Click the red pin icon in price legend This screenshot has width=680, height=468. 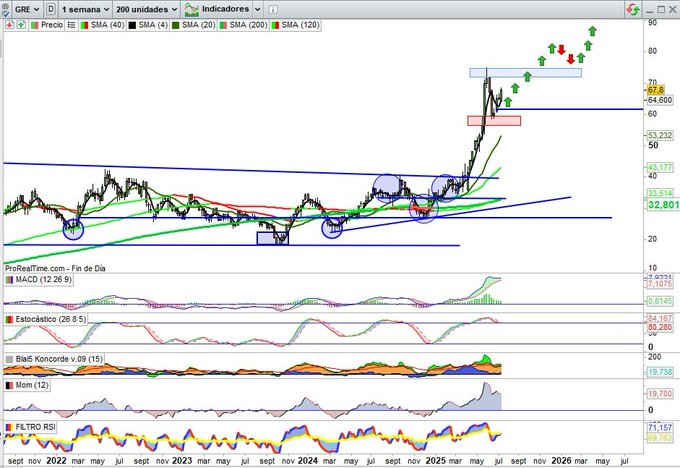[10, 25]
